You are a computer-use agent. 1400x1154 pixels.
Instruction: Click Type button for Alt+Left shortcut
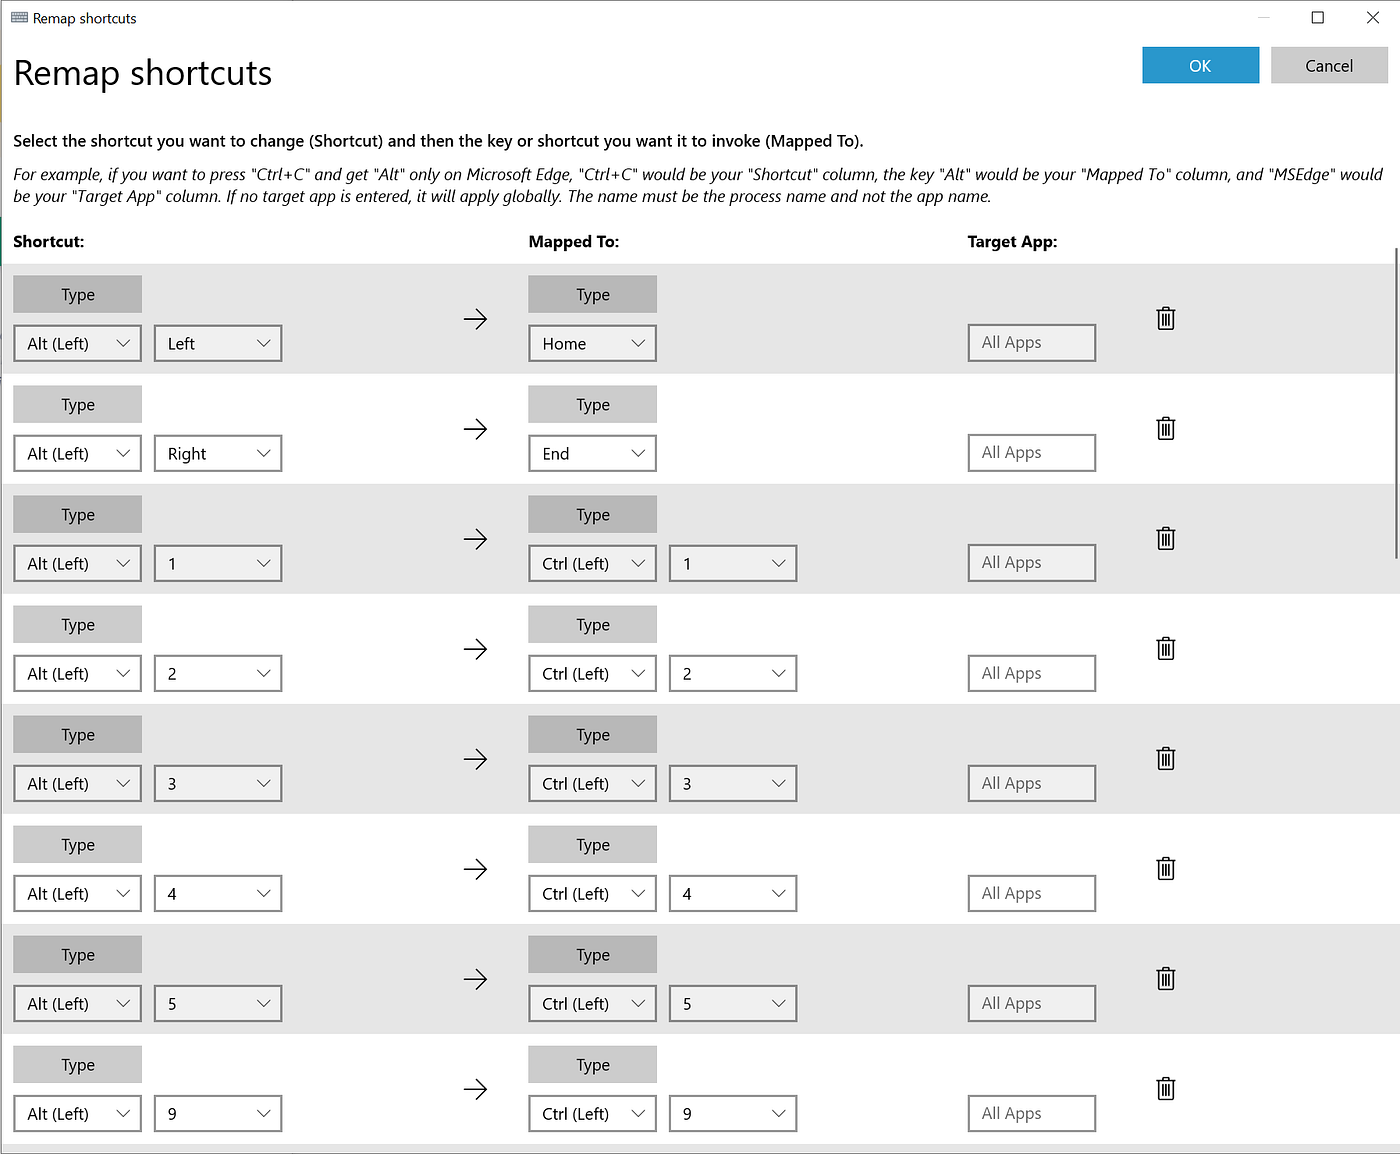[77, 294]
